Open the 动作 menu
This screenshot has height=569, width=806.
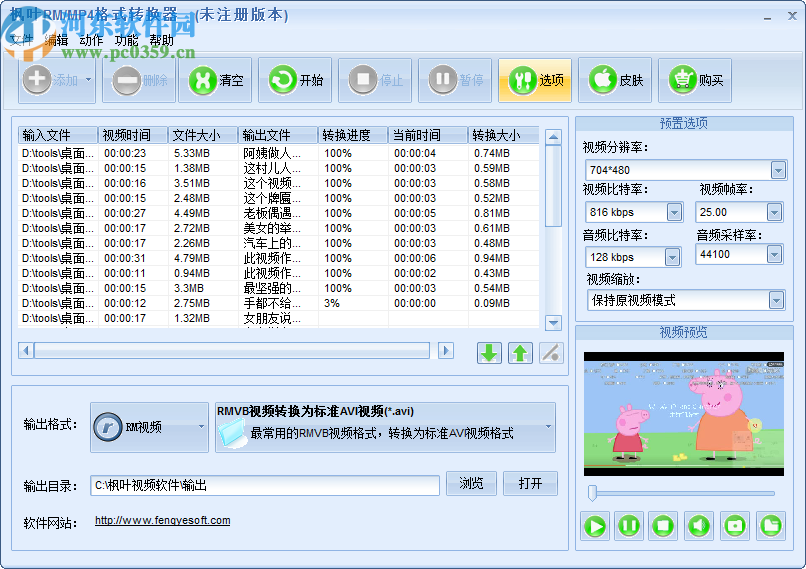coord(91,41)
